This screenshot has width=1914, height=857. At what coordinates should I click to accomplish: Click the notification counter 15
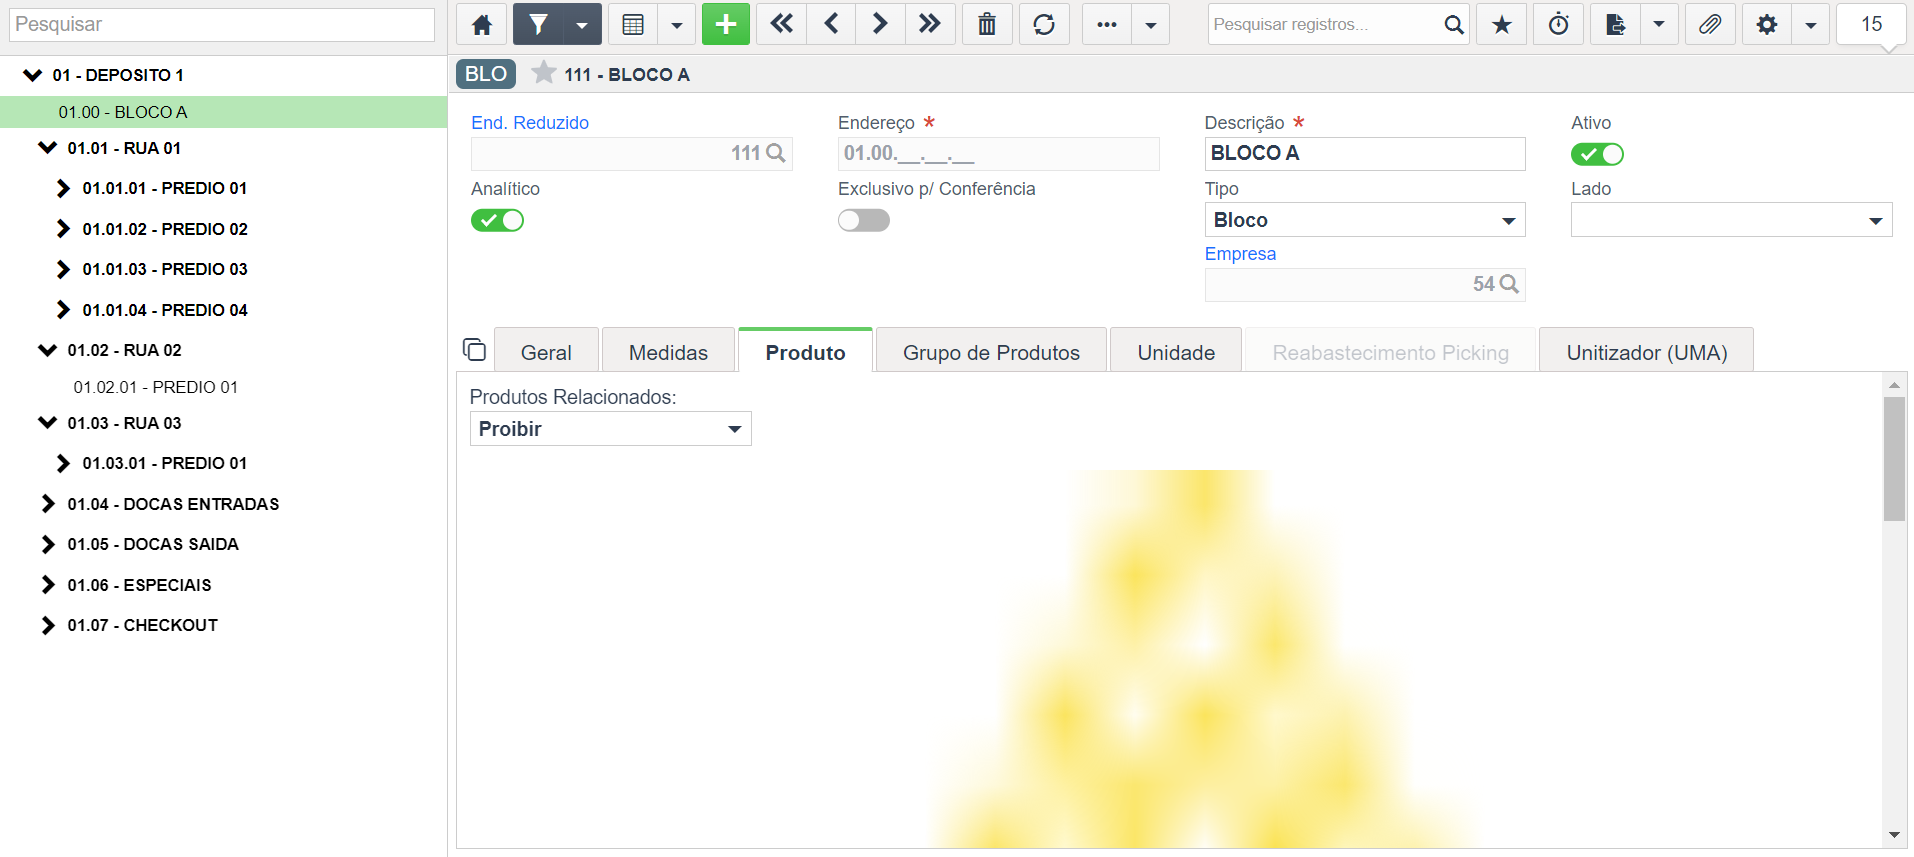pos(1872,24)
